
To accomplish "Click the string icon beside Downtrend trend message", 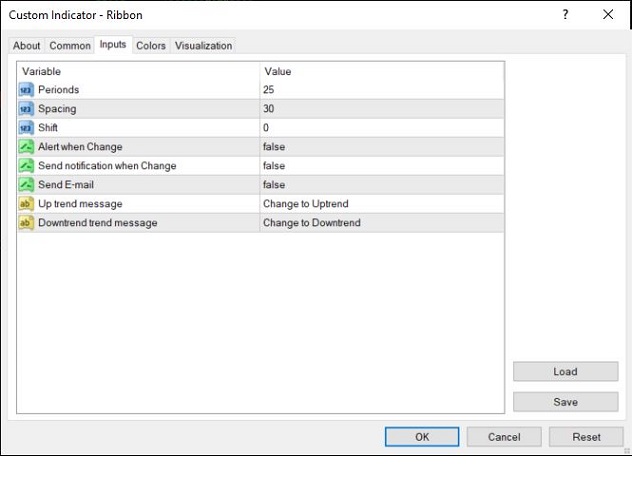I will pyautogui.click(x=26, y=223).
